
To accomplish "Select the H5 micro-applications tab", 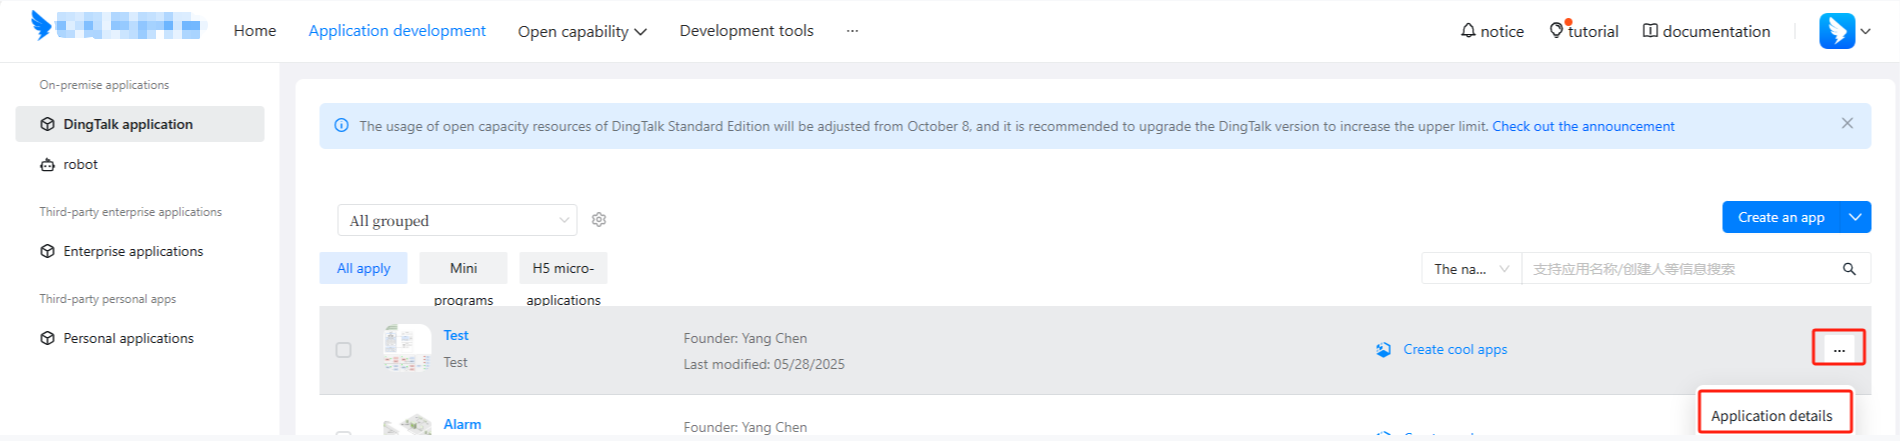I will pos(563,268).
